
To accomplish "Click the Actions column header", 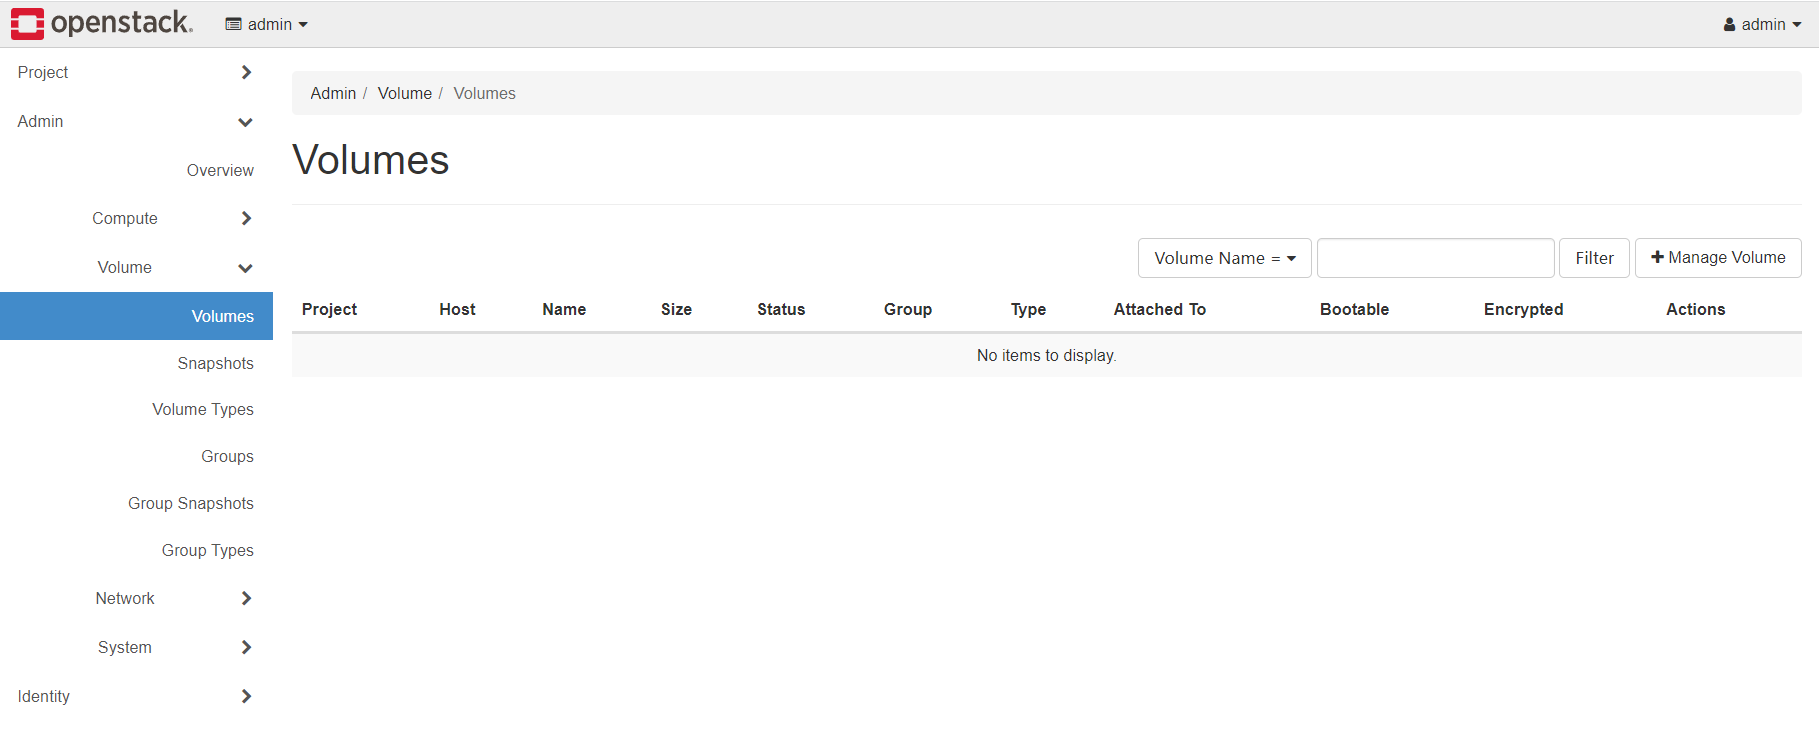I will click(1695, 309).
